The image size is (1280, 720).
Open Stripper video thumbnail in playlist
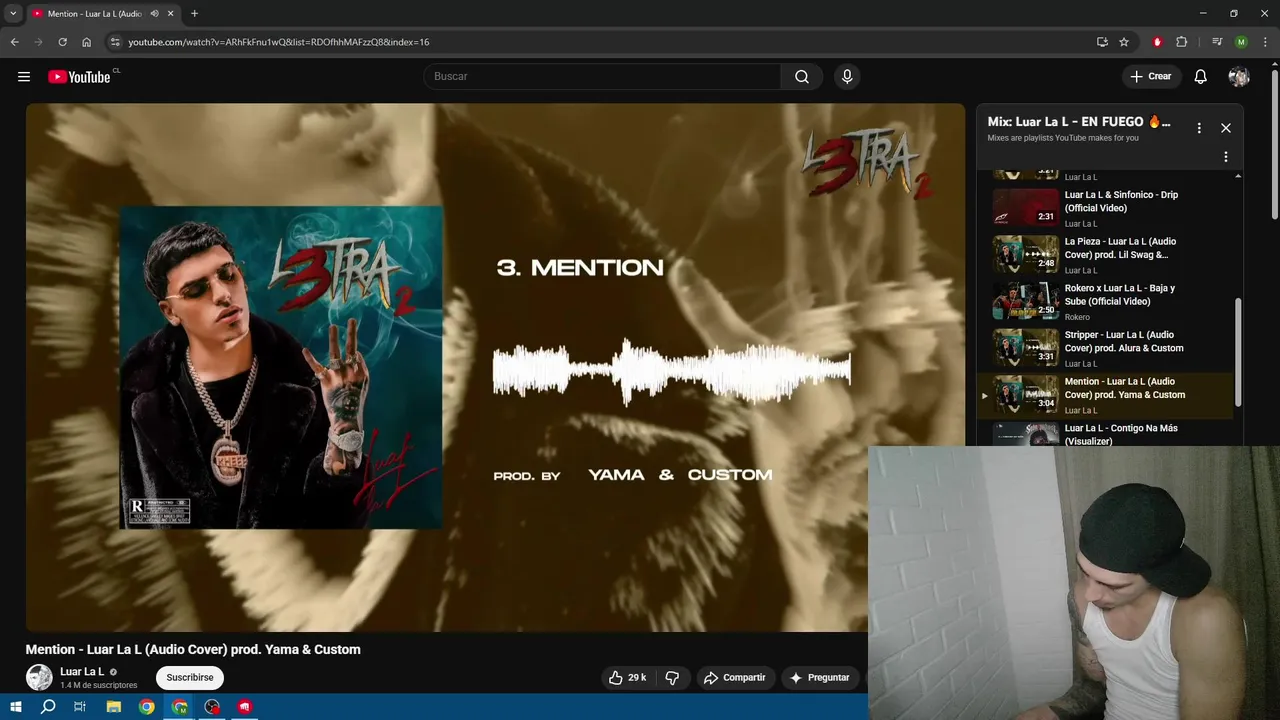point(1025,348)
